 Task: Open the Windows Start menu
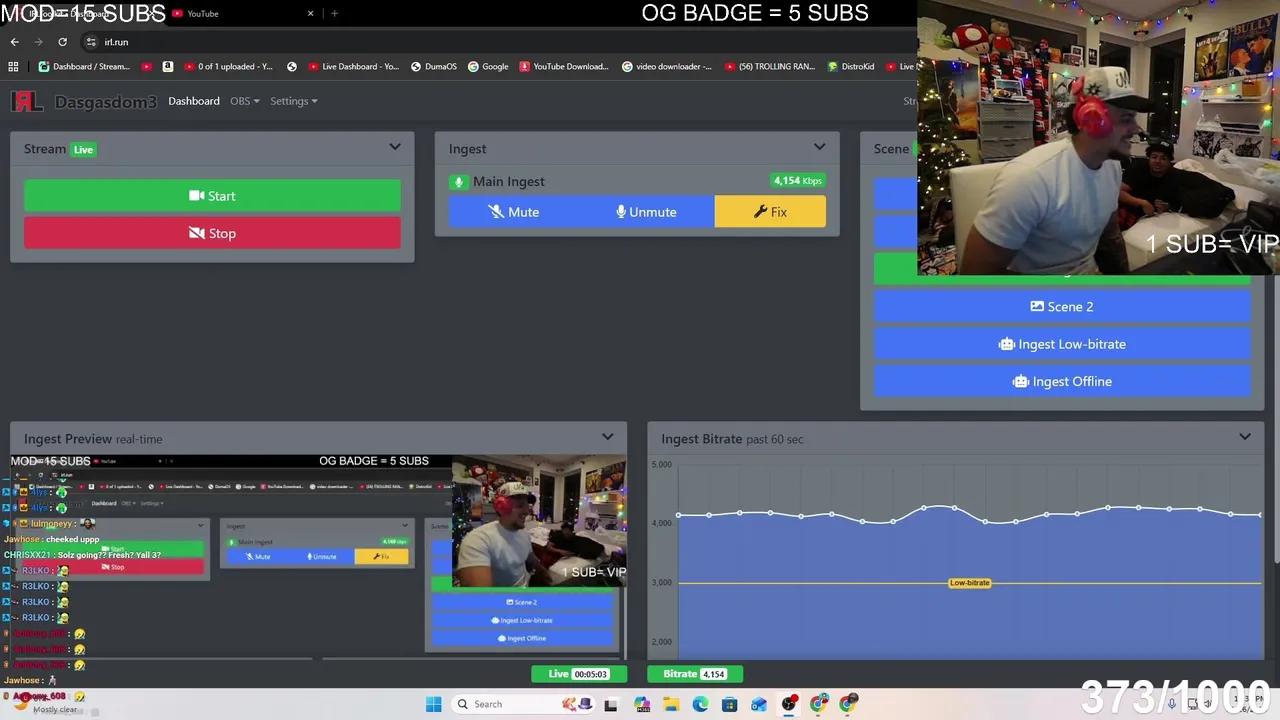coord(433,704)
